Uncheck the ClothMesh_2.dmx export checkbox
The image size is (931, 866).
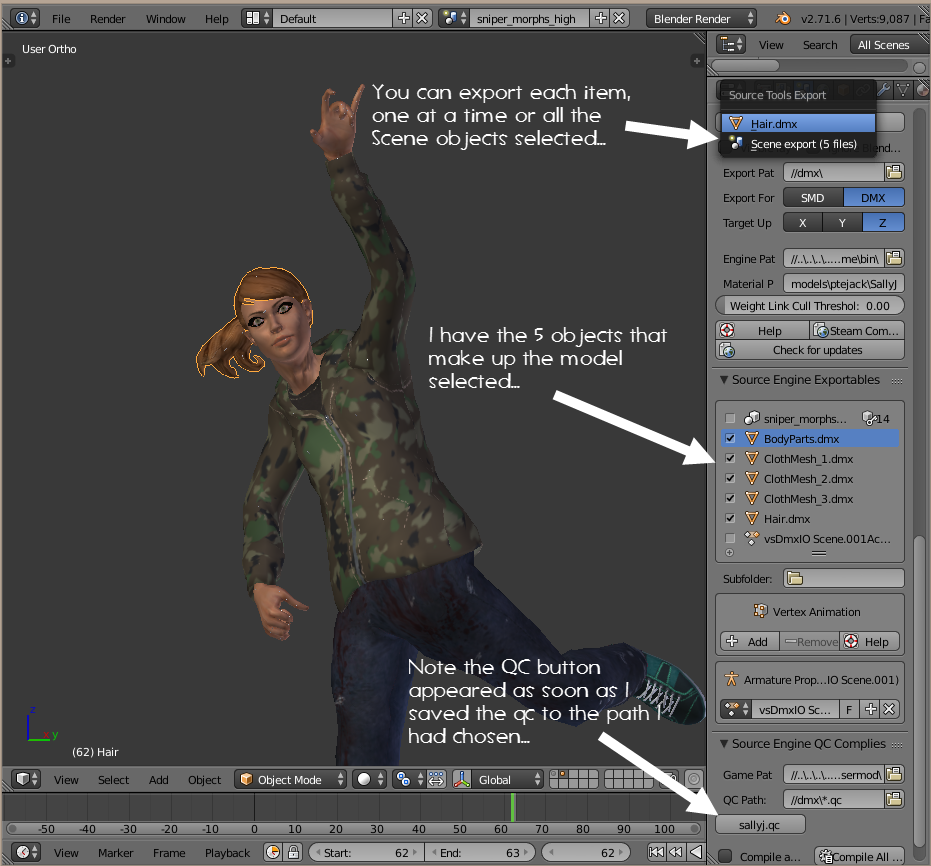[731, 479]
